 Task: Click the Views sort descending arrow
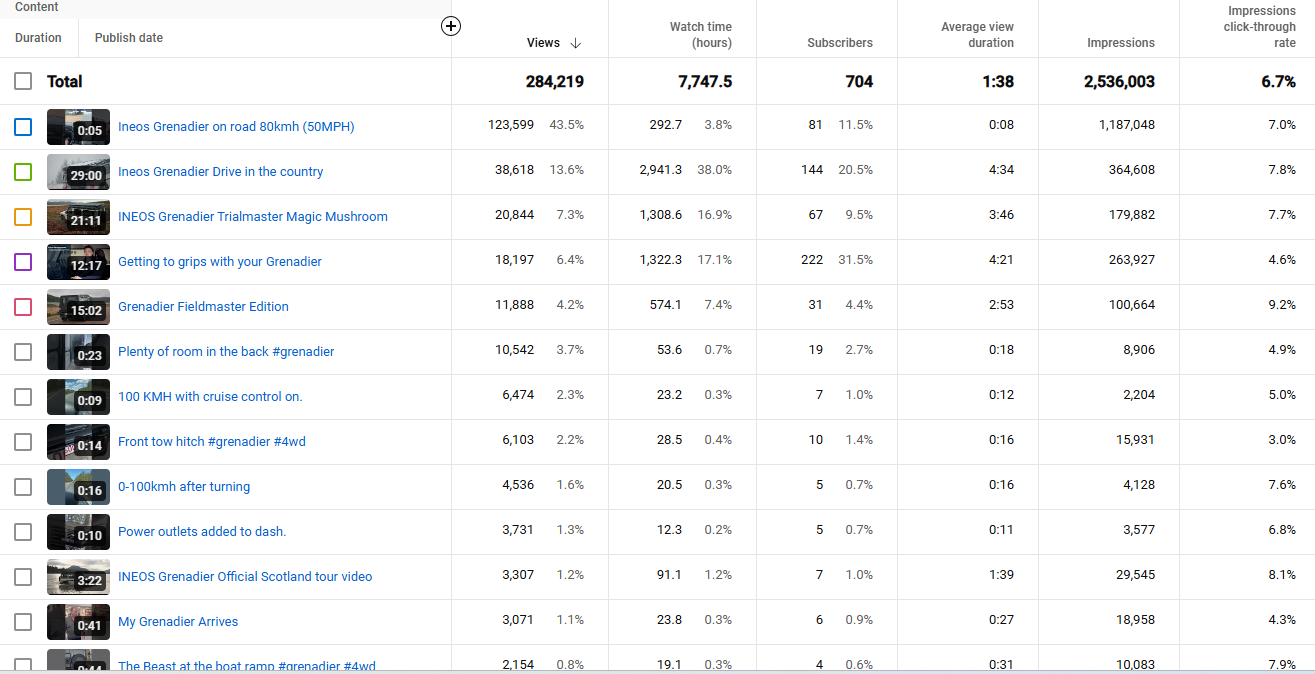[x=576, y=43]
